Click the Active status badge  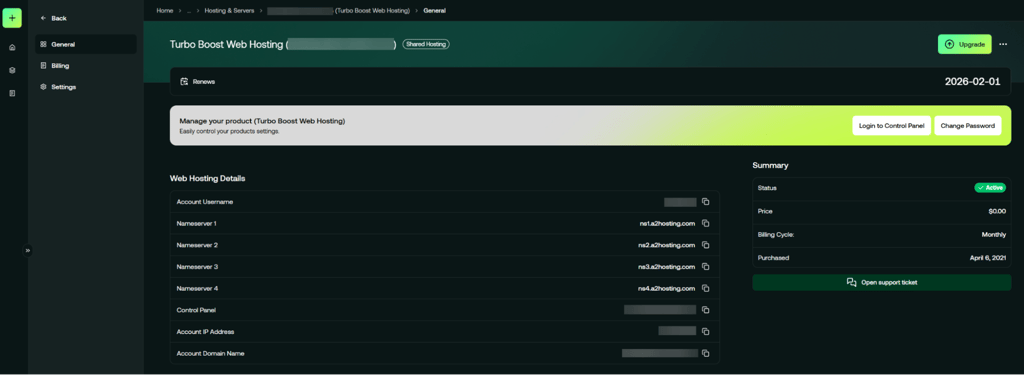990,188
